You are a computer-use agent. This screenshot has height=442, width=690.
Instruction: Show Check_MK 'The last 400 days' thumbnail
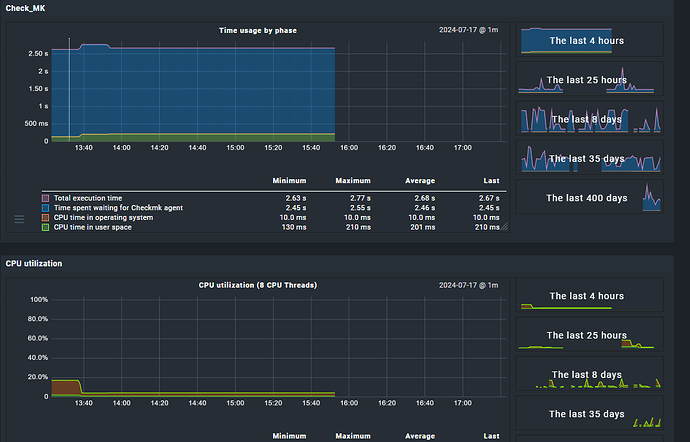585,198
